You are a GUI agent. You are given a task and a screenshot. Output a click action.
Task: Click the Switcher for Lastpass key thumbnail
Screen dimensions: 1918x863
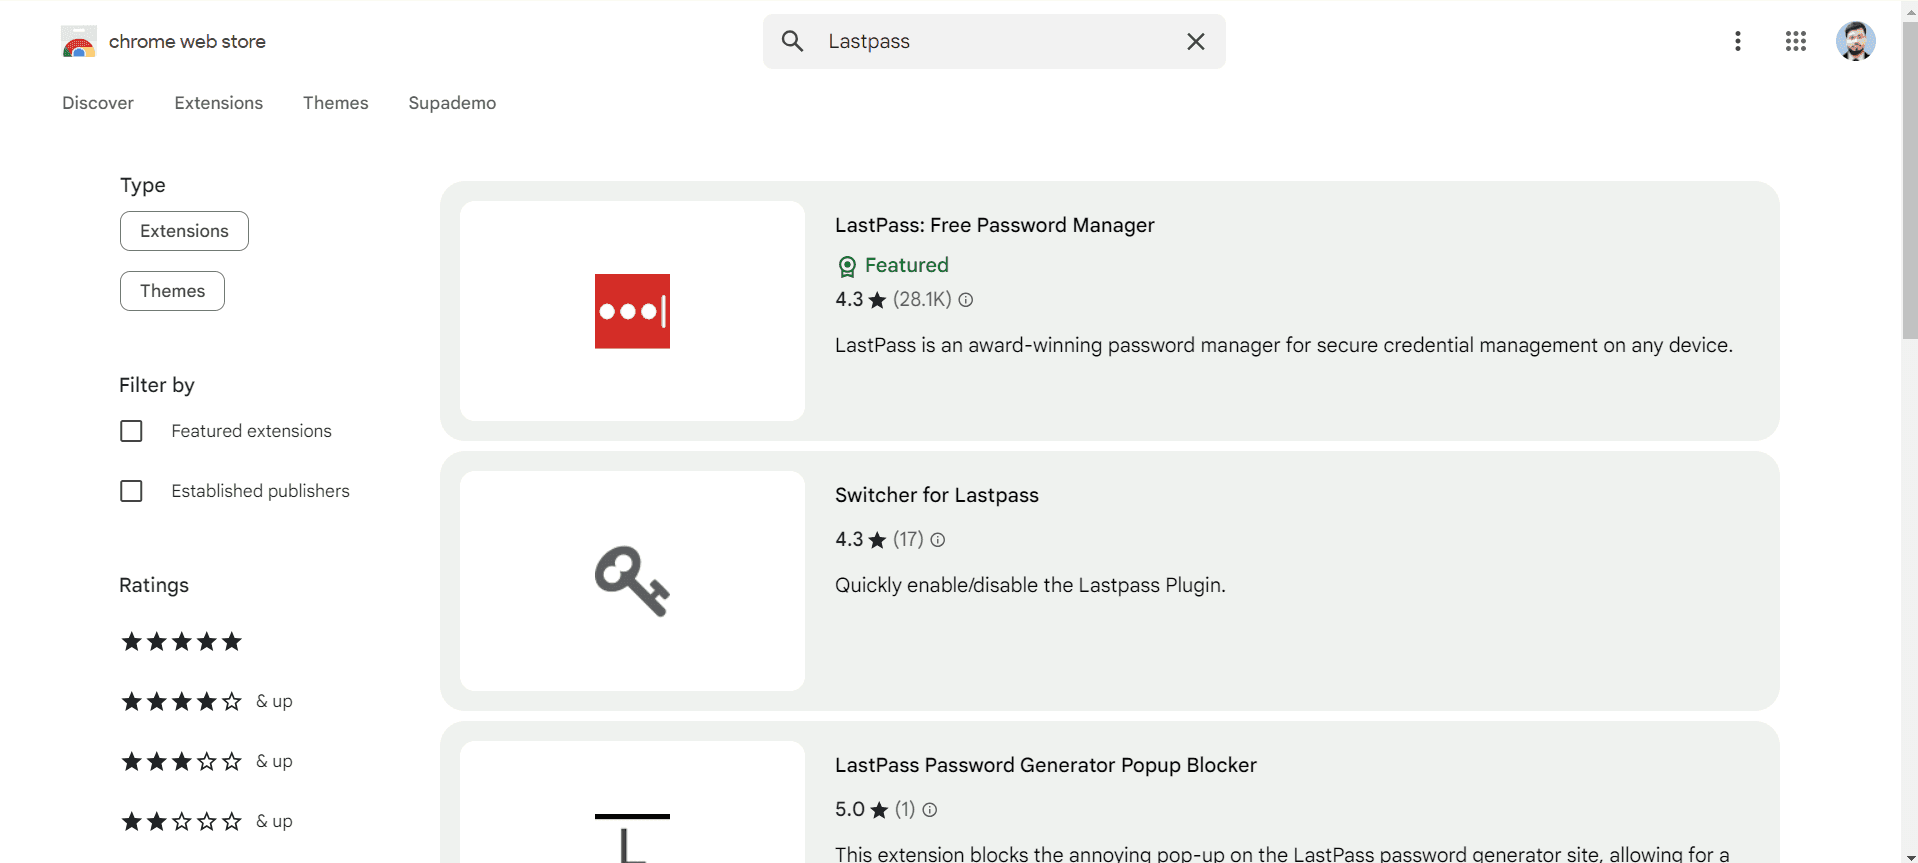[x=632, y=581]
